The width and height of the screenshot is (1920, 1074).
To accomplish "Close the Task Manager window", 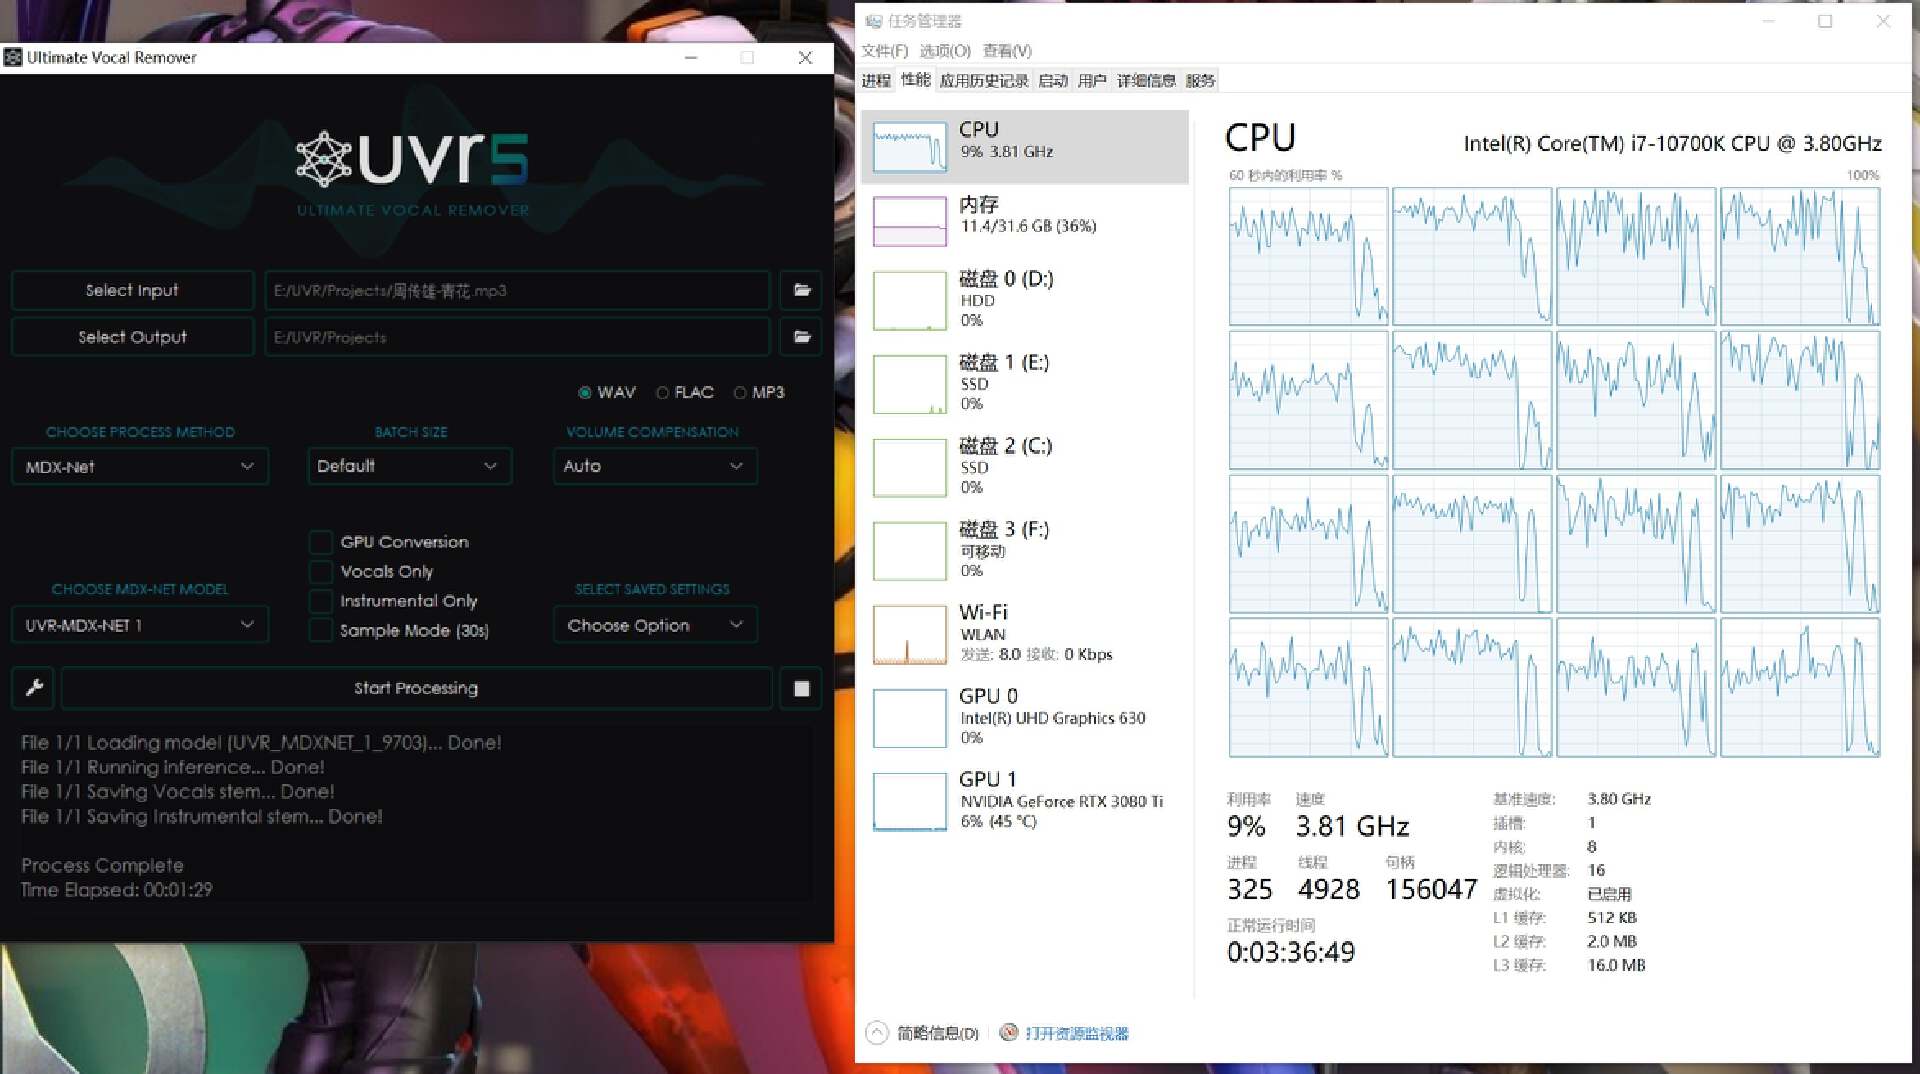I will coord(1883,21).
